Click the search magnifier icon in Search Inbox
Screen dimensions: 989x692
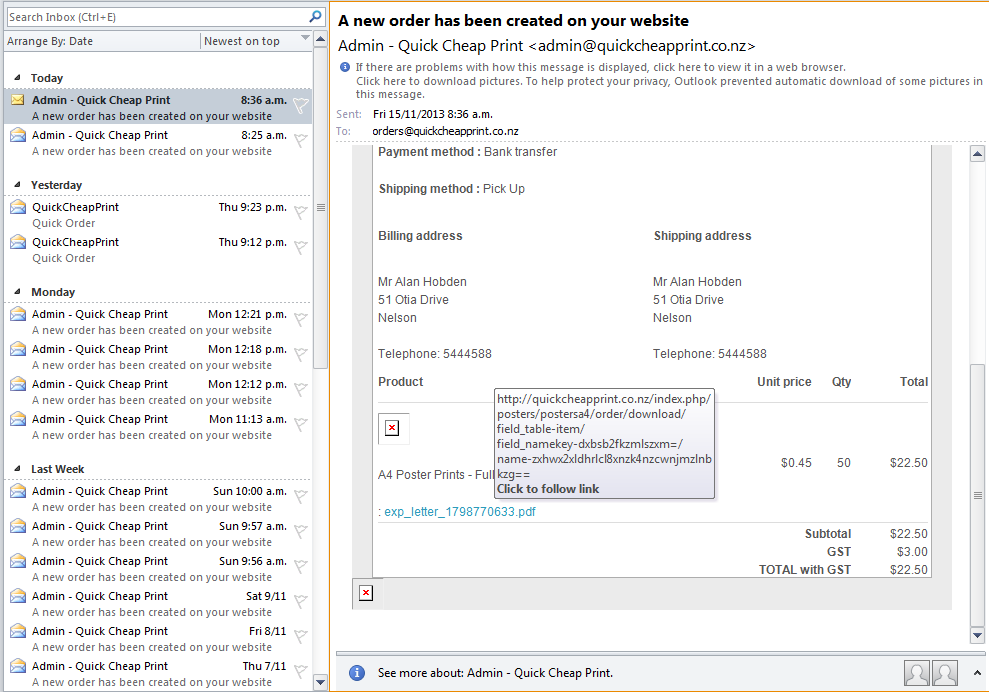pos(315,16)
